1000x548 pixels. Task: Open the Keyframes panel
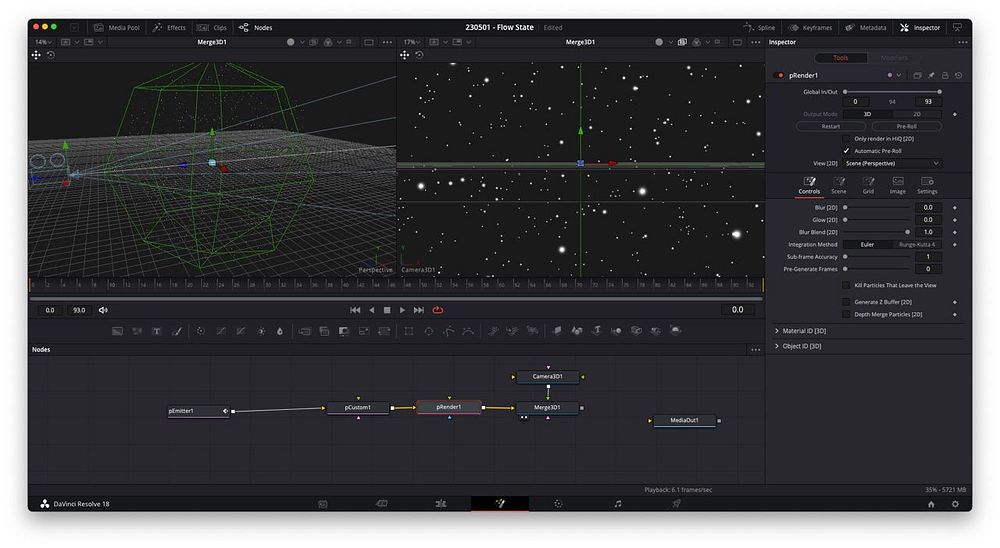point(811,27)
